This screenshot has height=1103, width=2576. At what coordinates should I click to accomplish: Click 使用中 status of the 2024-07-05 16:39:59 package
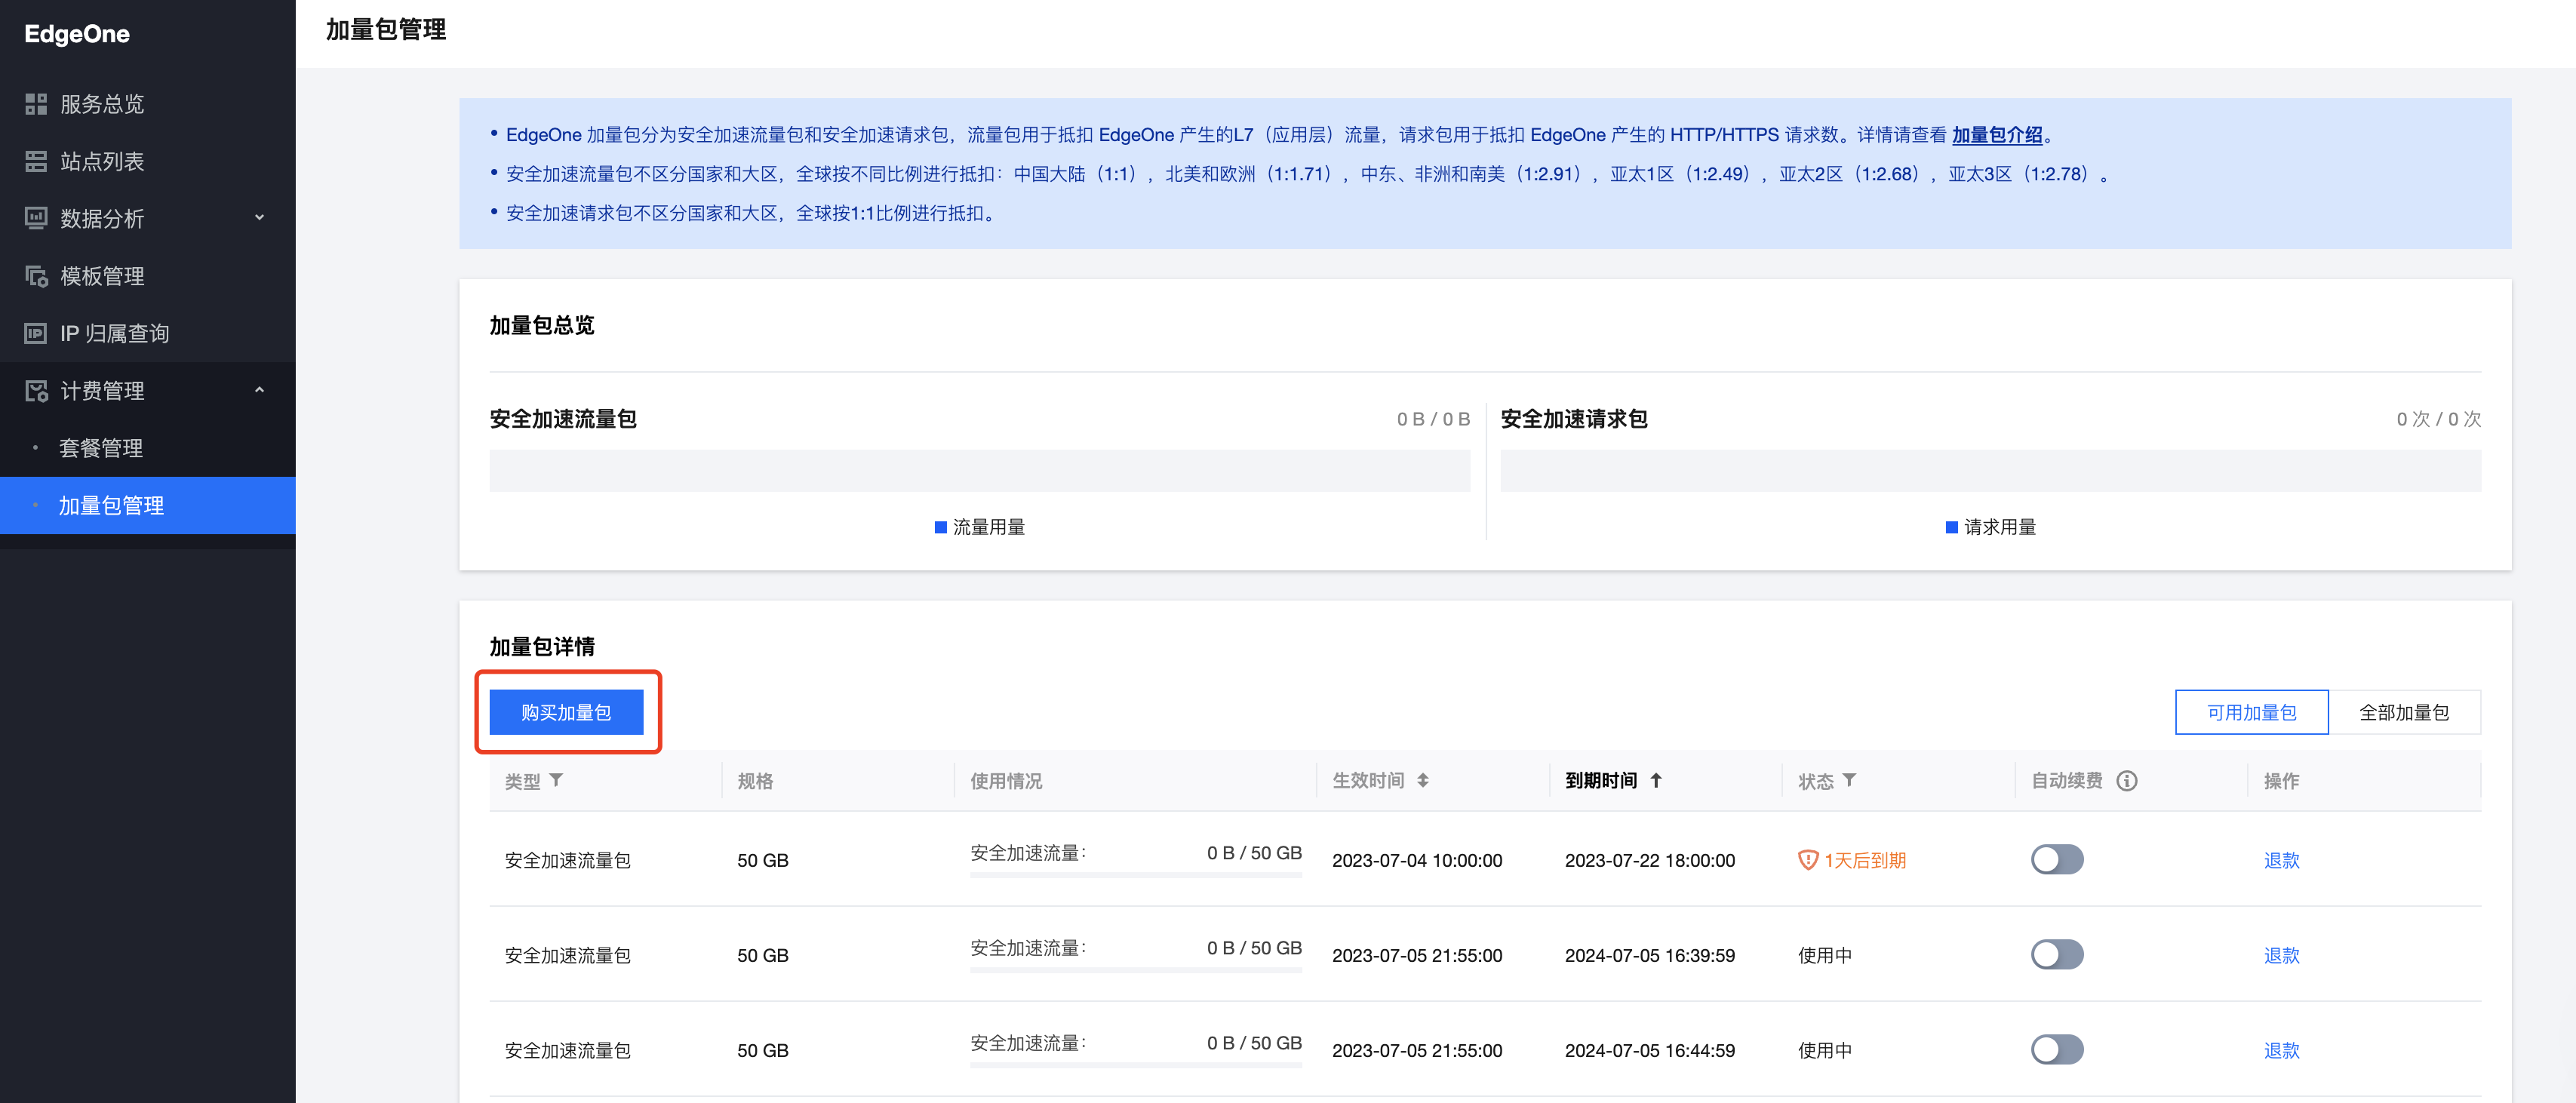[1825, 955]
